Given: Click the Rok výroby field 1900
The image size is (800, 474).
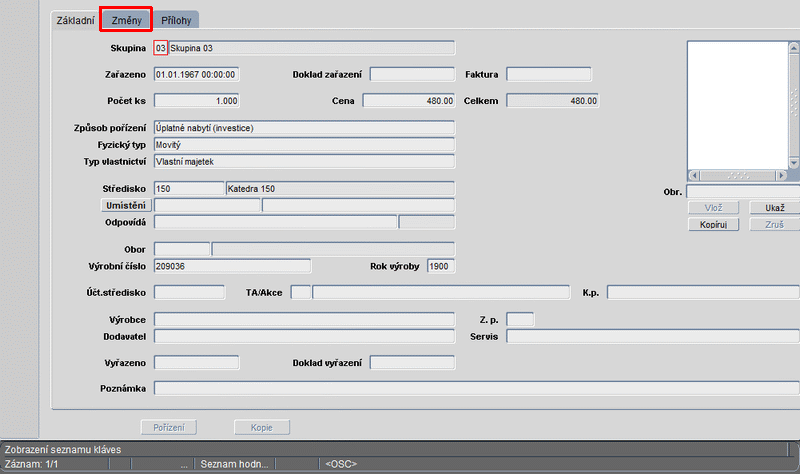Looking at the screenshot, I should click(x=441, y=266).
